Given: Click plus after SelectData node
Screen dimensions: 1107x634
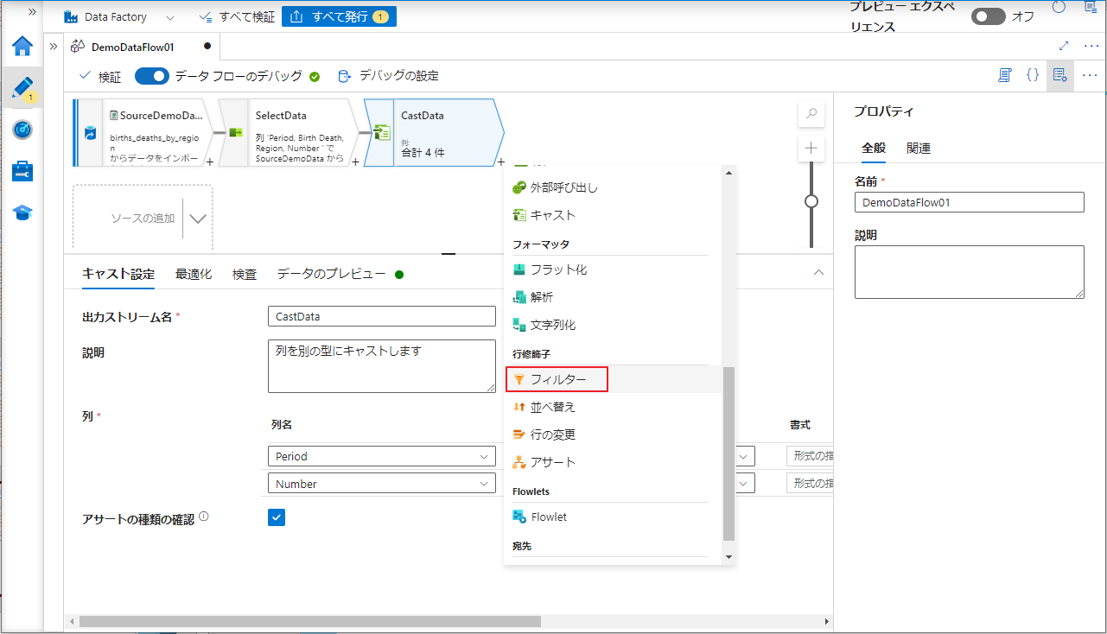Looking at the screenshot, I should pos(355,162).
